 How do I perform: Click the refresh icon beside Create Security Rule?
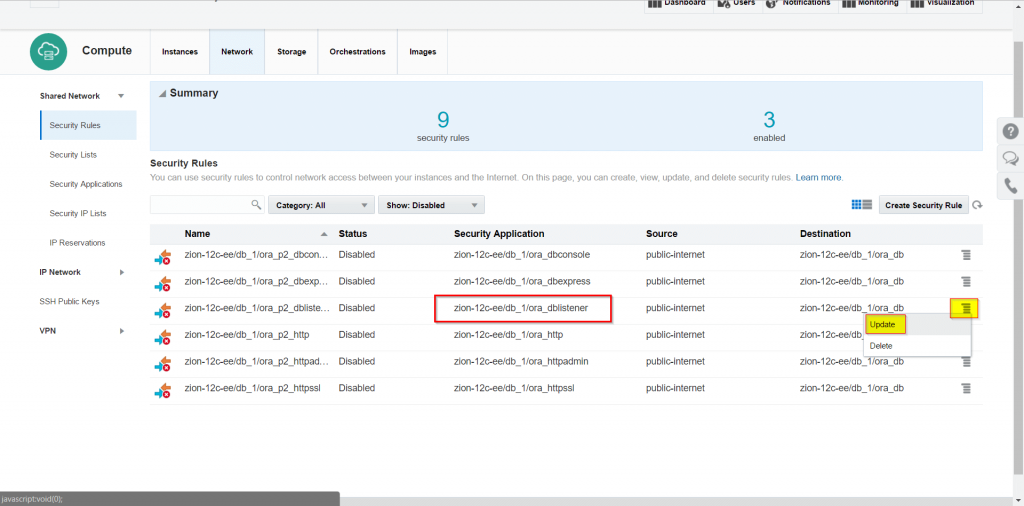pos(977,205)
